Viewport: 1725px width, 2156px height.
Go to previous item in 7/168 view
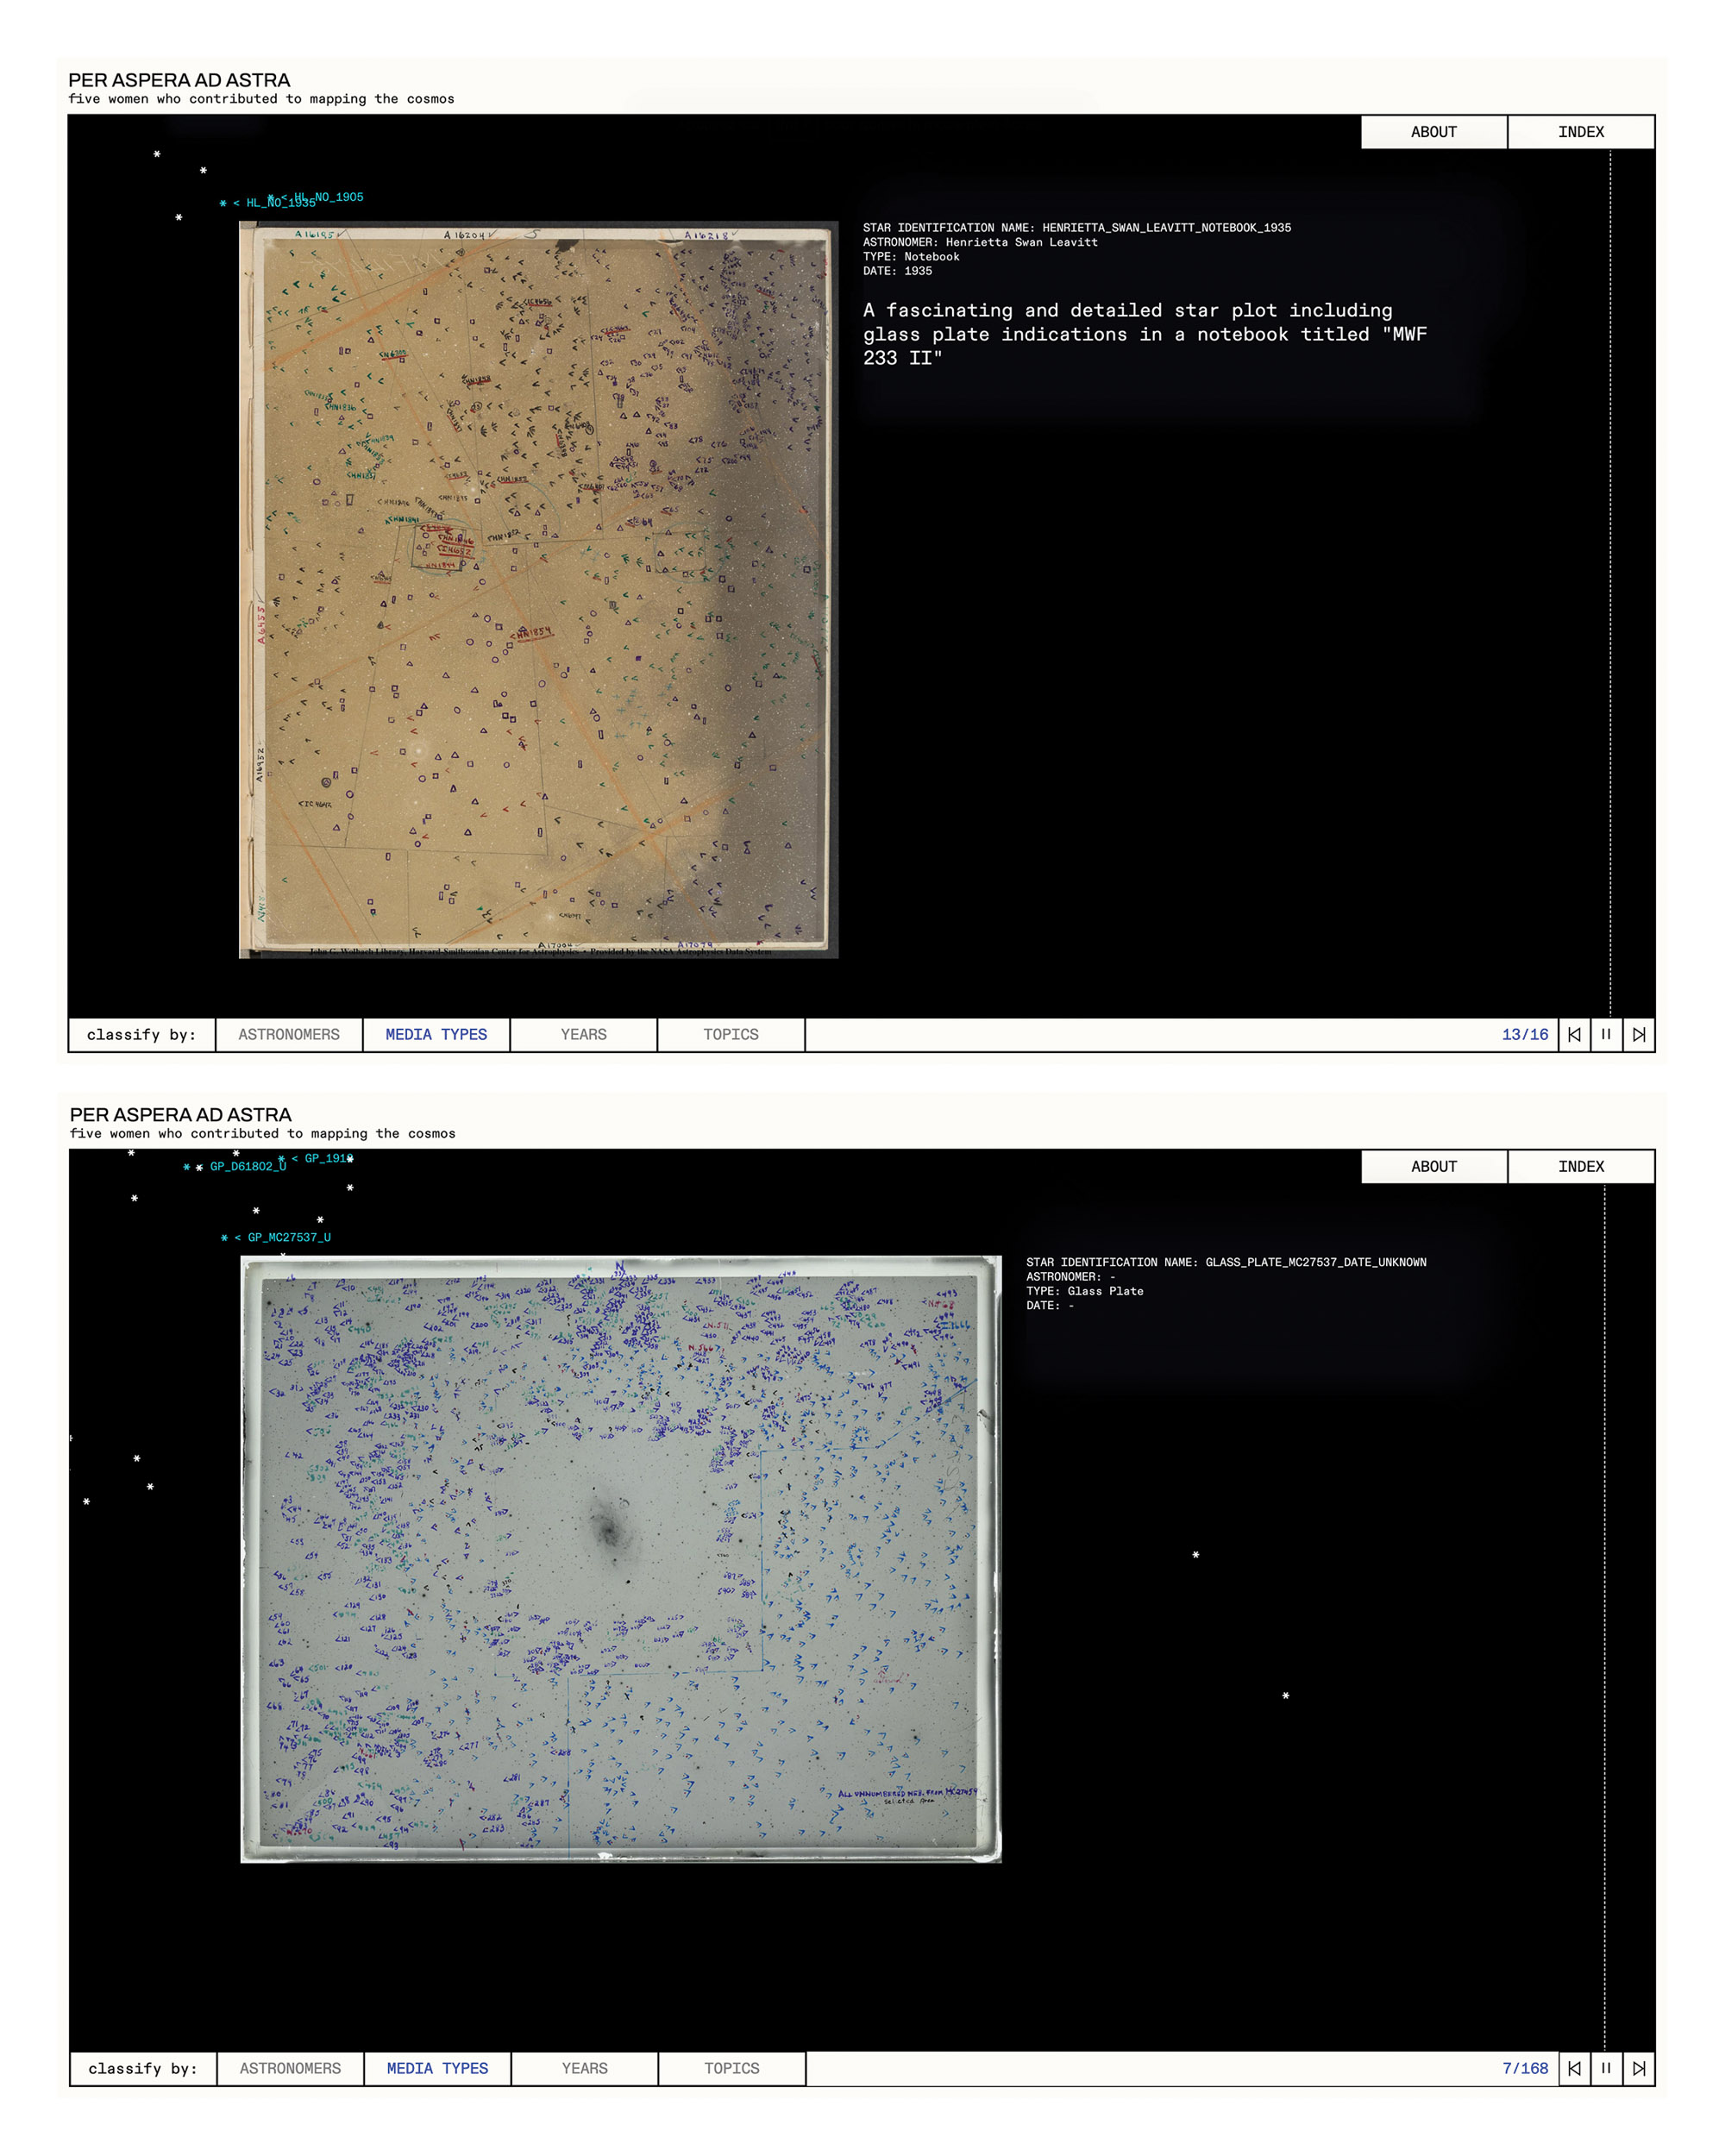1573,2068
